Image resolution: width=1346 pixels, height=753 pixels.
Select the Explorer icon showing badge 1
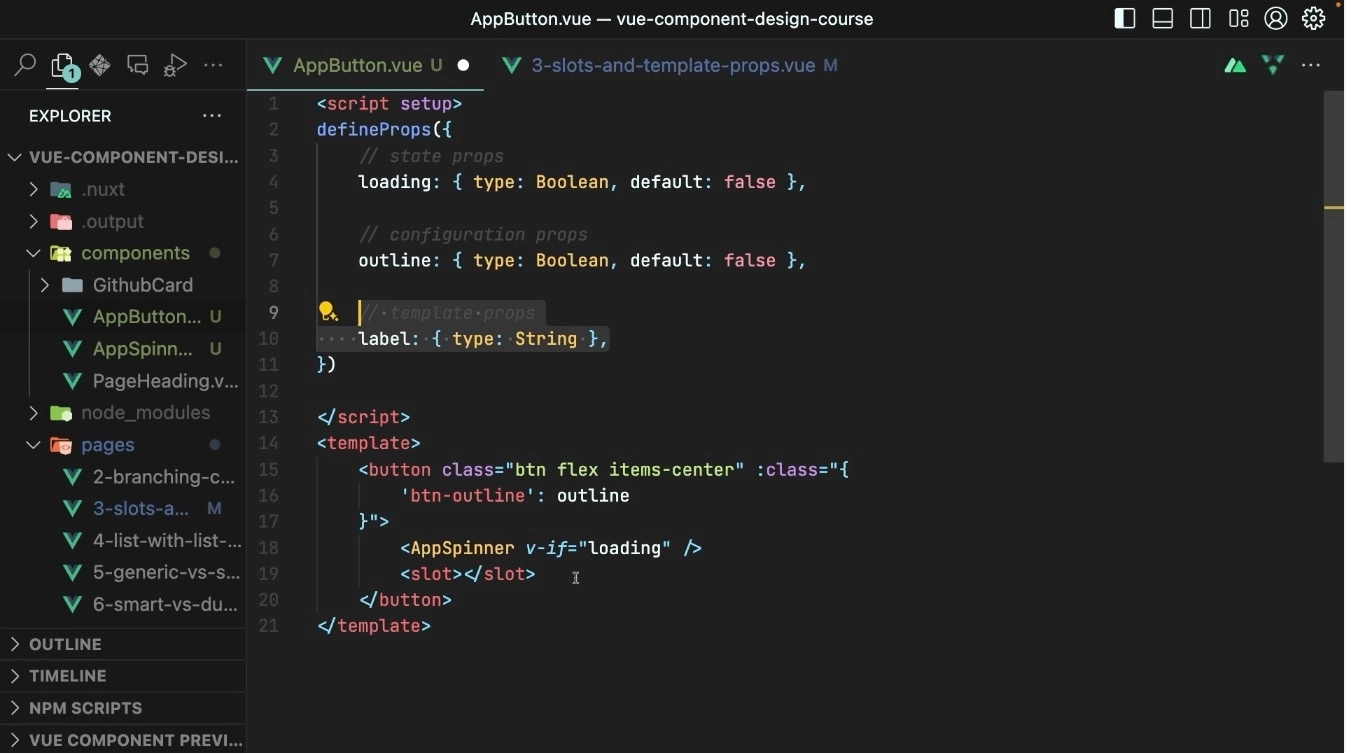[x=62, y=64]
